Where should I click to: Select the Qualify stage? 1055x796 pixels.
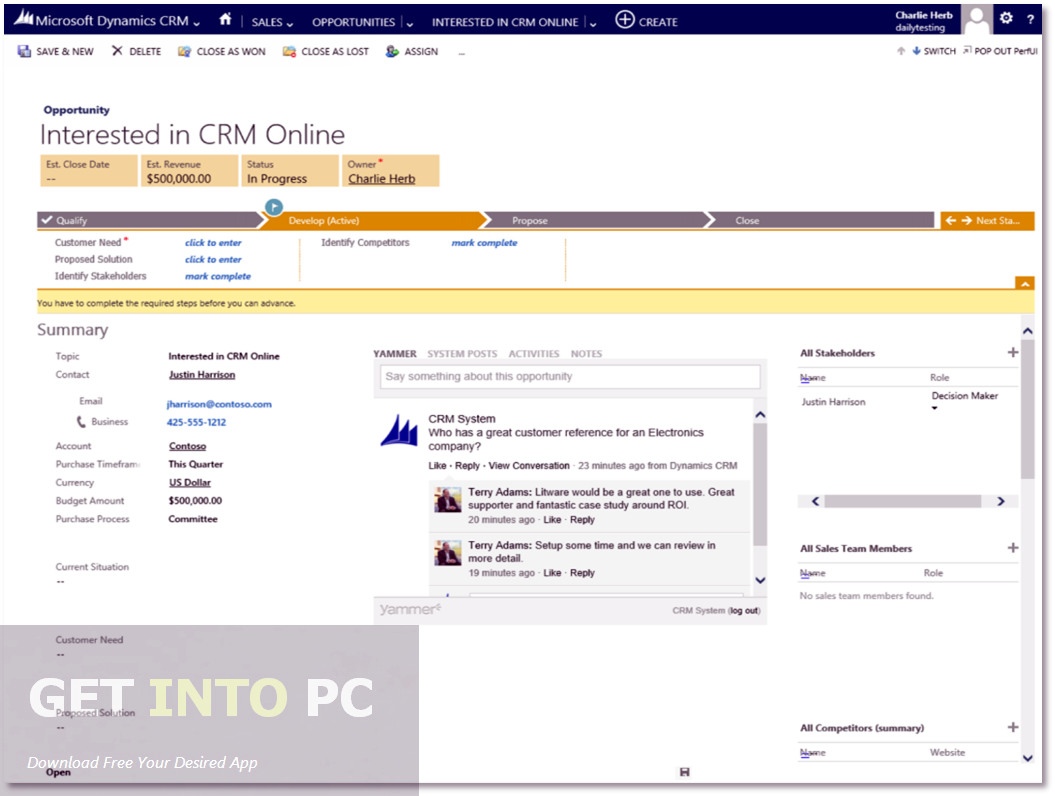149,221
